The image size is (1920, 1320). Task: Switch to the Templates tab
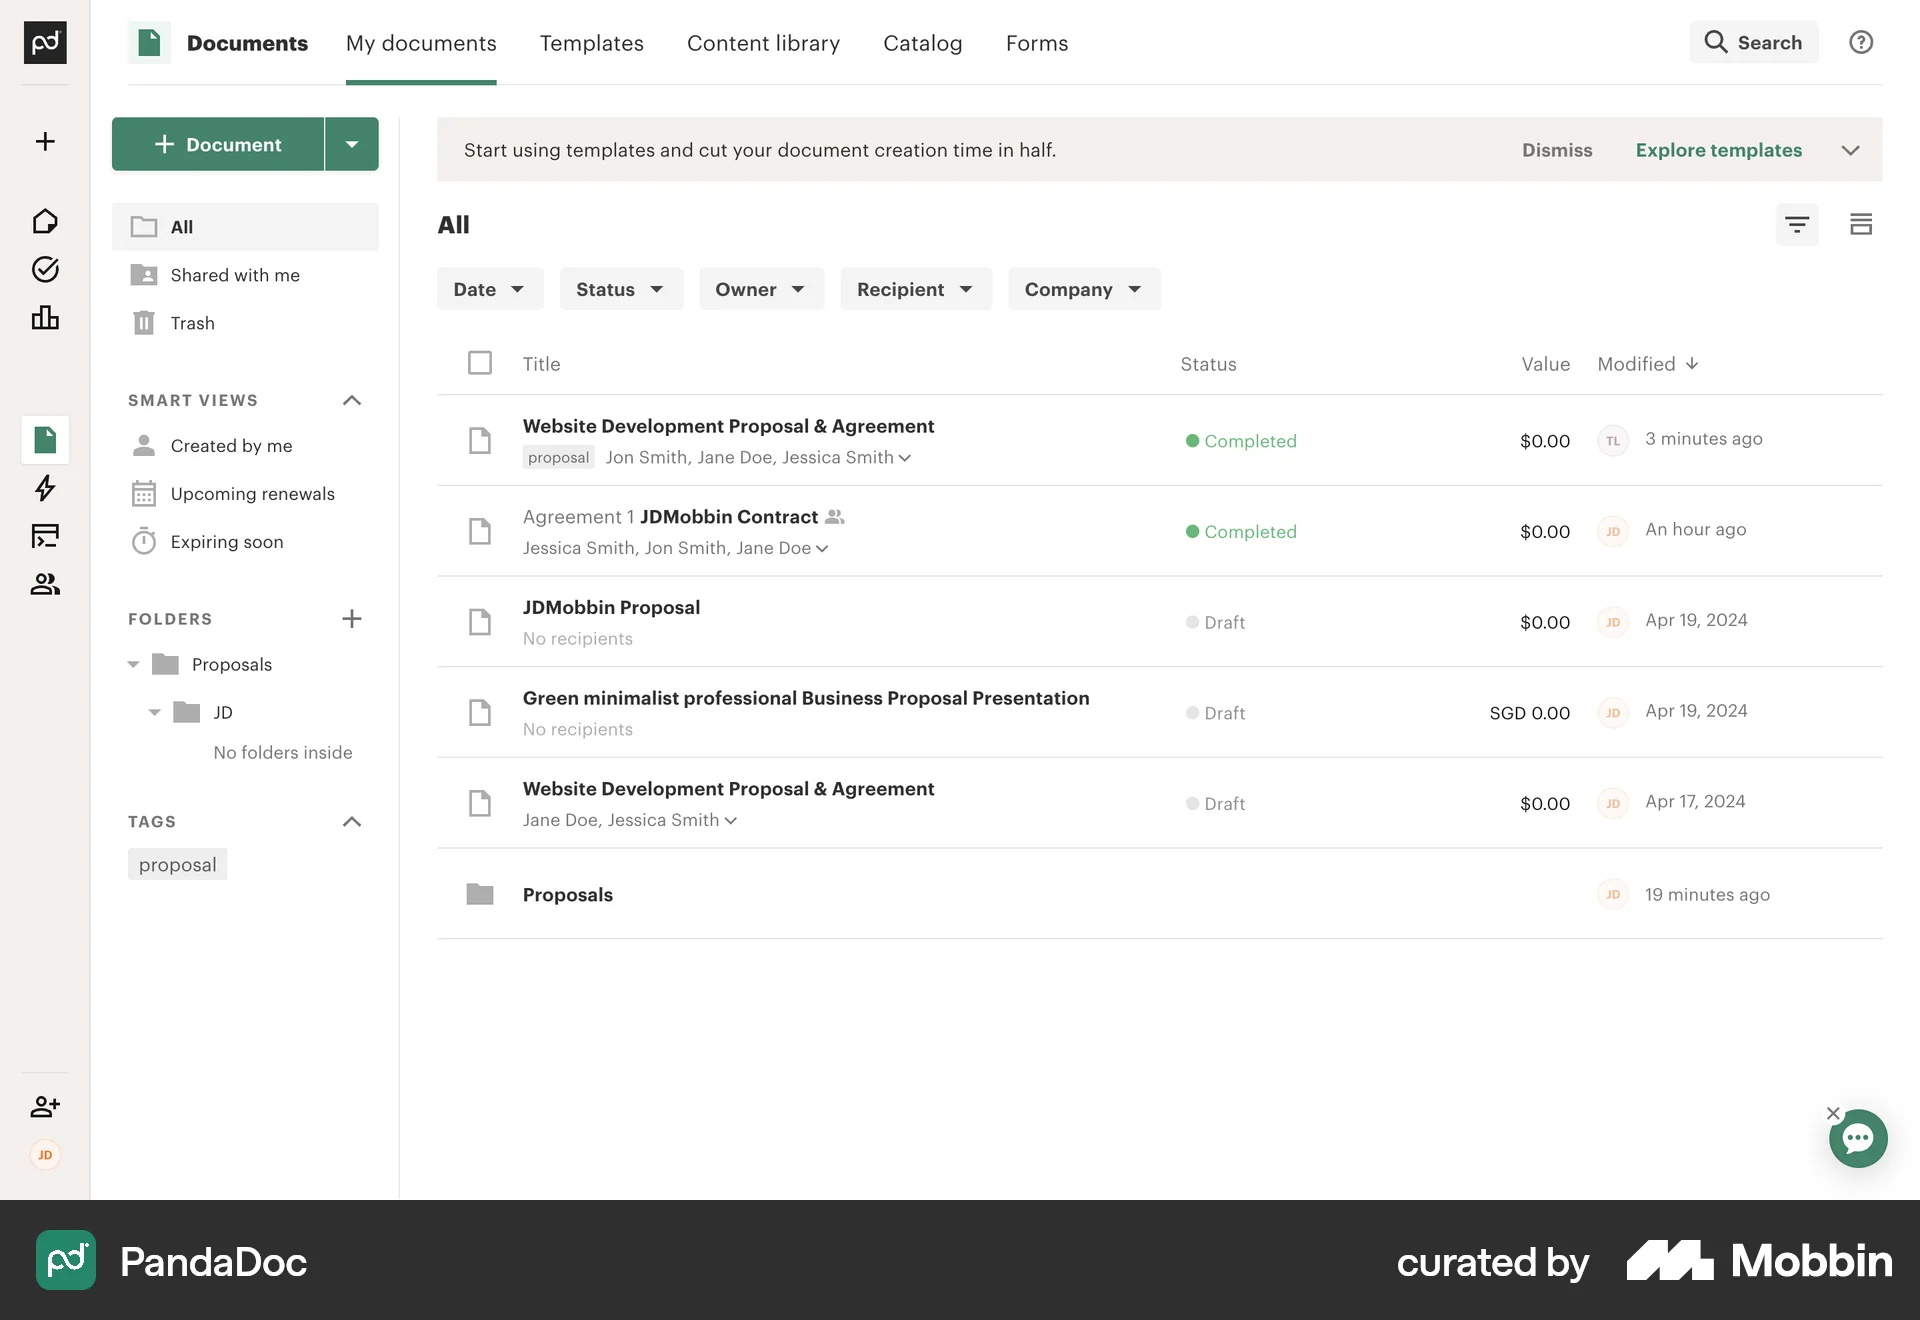tap(591, 43)
